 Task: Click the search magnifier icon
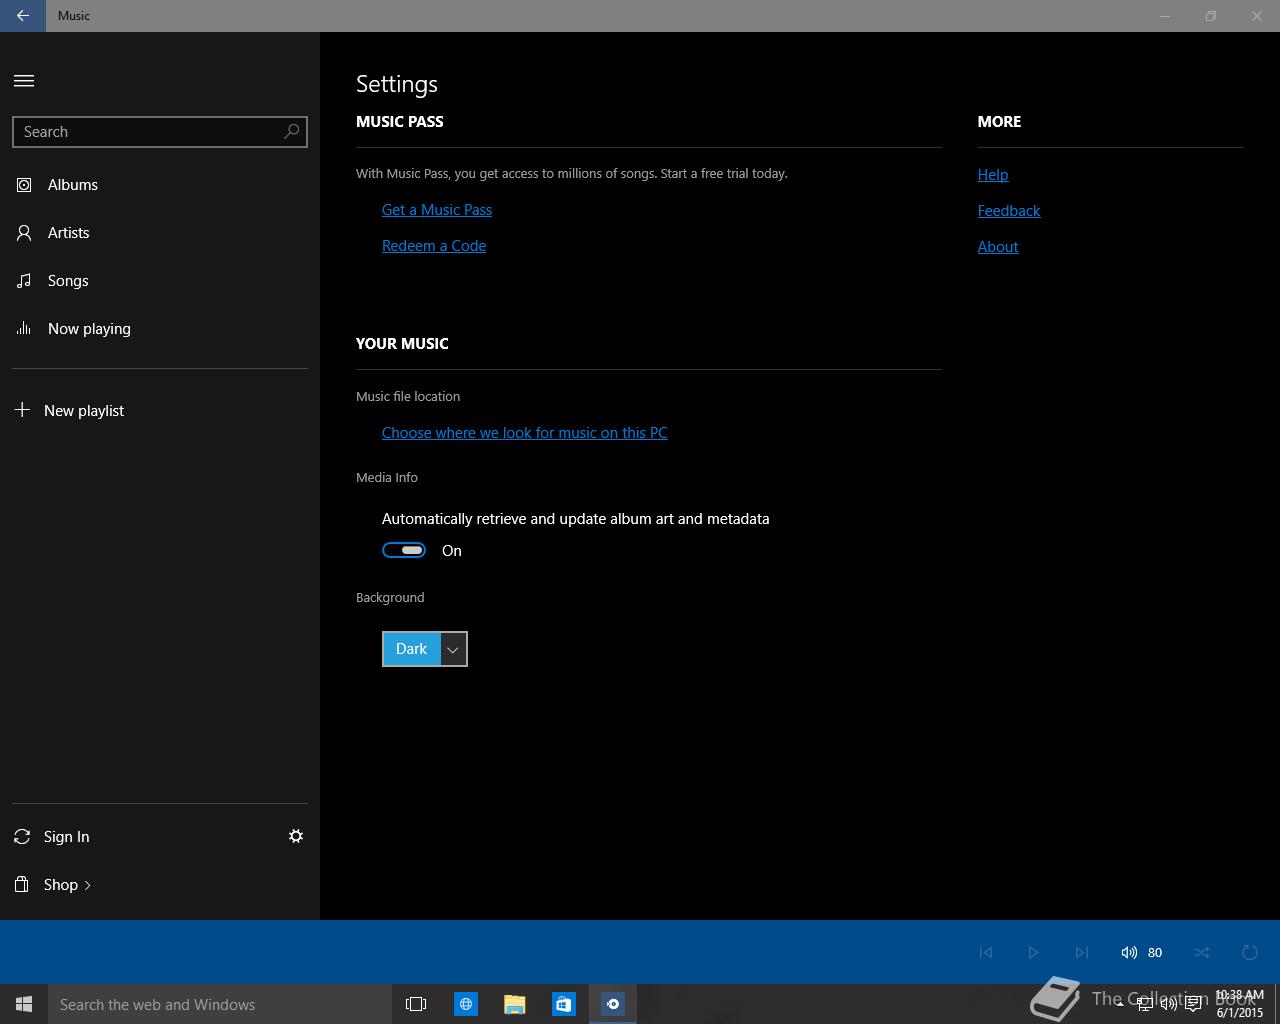(x=291, y=131)
